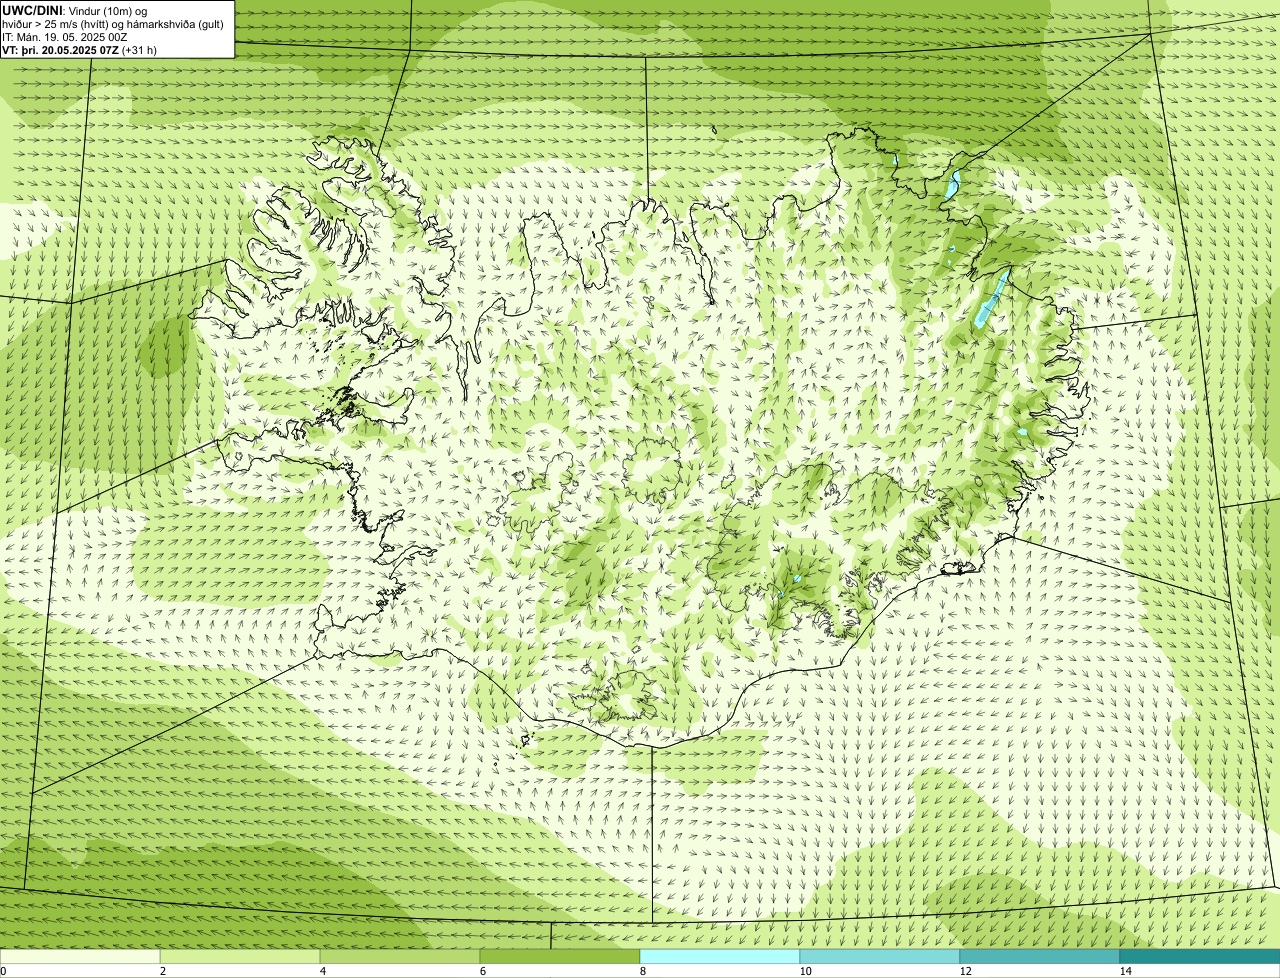Select dark teal swatch right of 14
1280x978 pixels.
click(x=1200, y=956)
